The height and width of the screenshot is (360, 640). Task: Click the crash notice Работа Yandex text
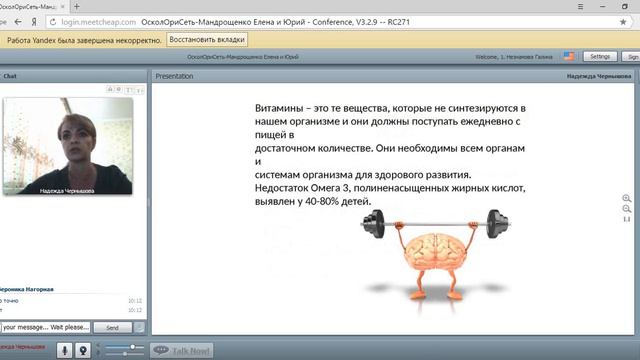(x=84, y=40)
